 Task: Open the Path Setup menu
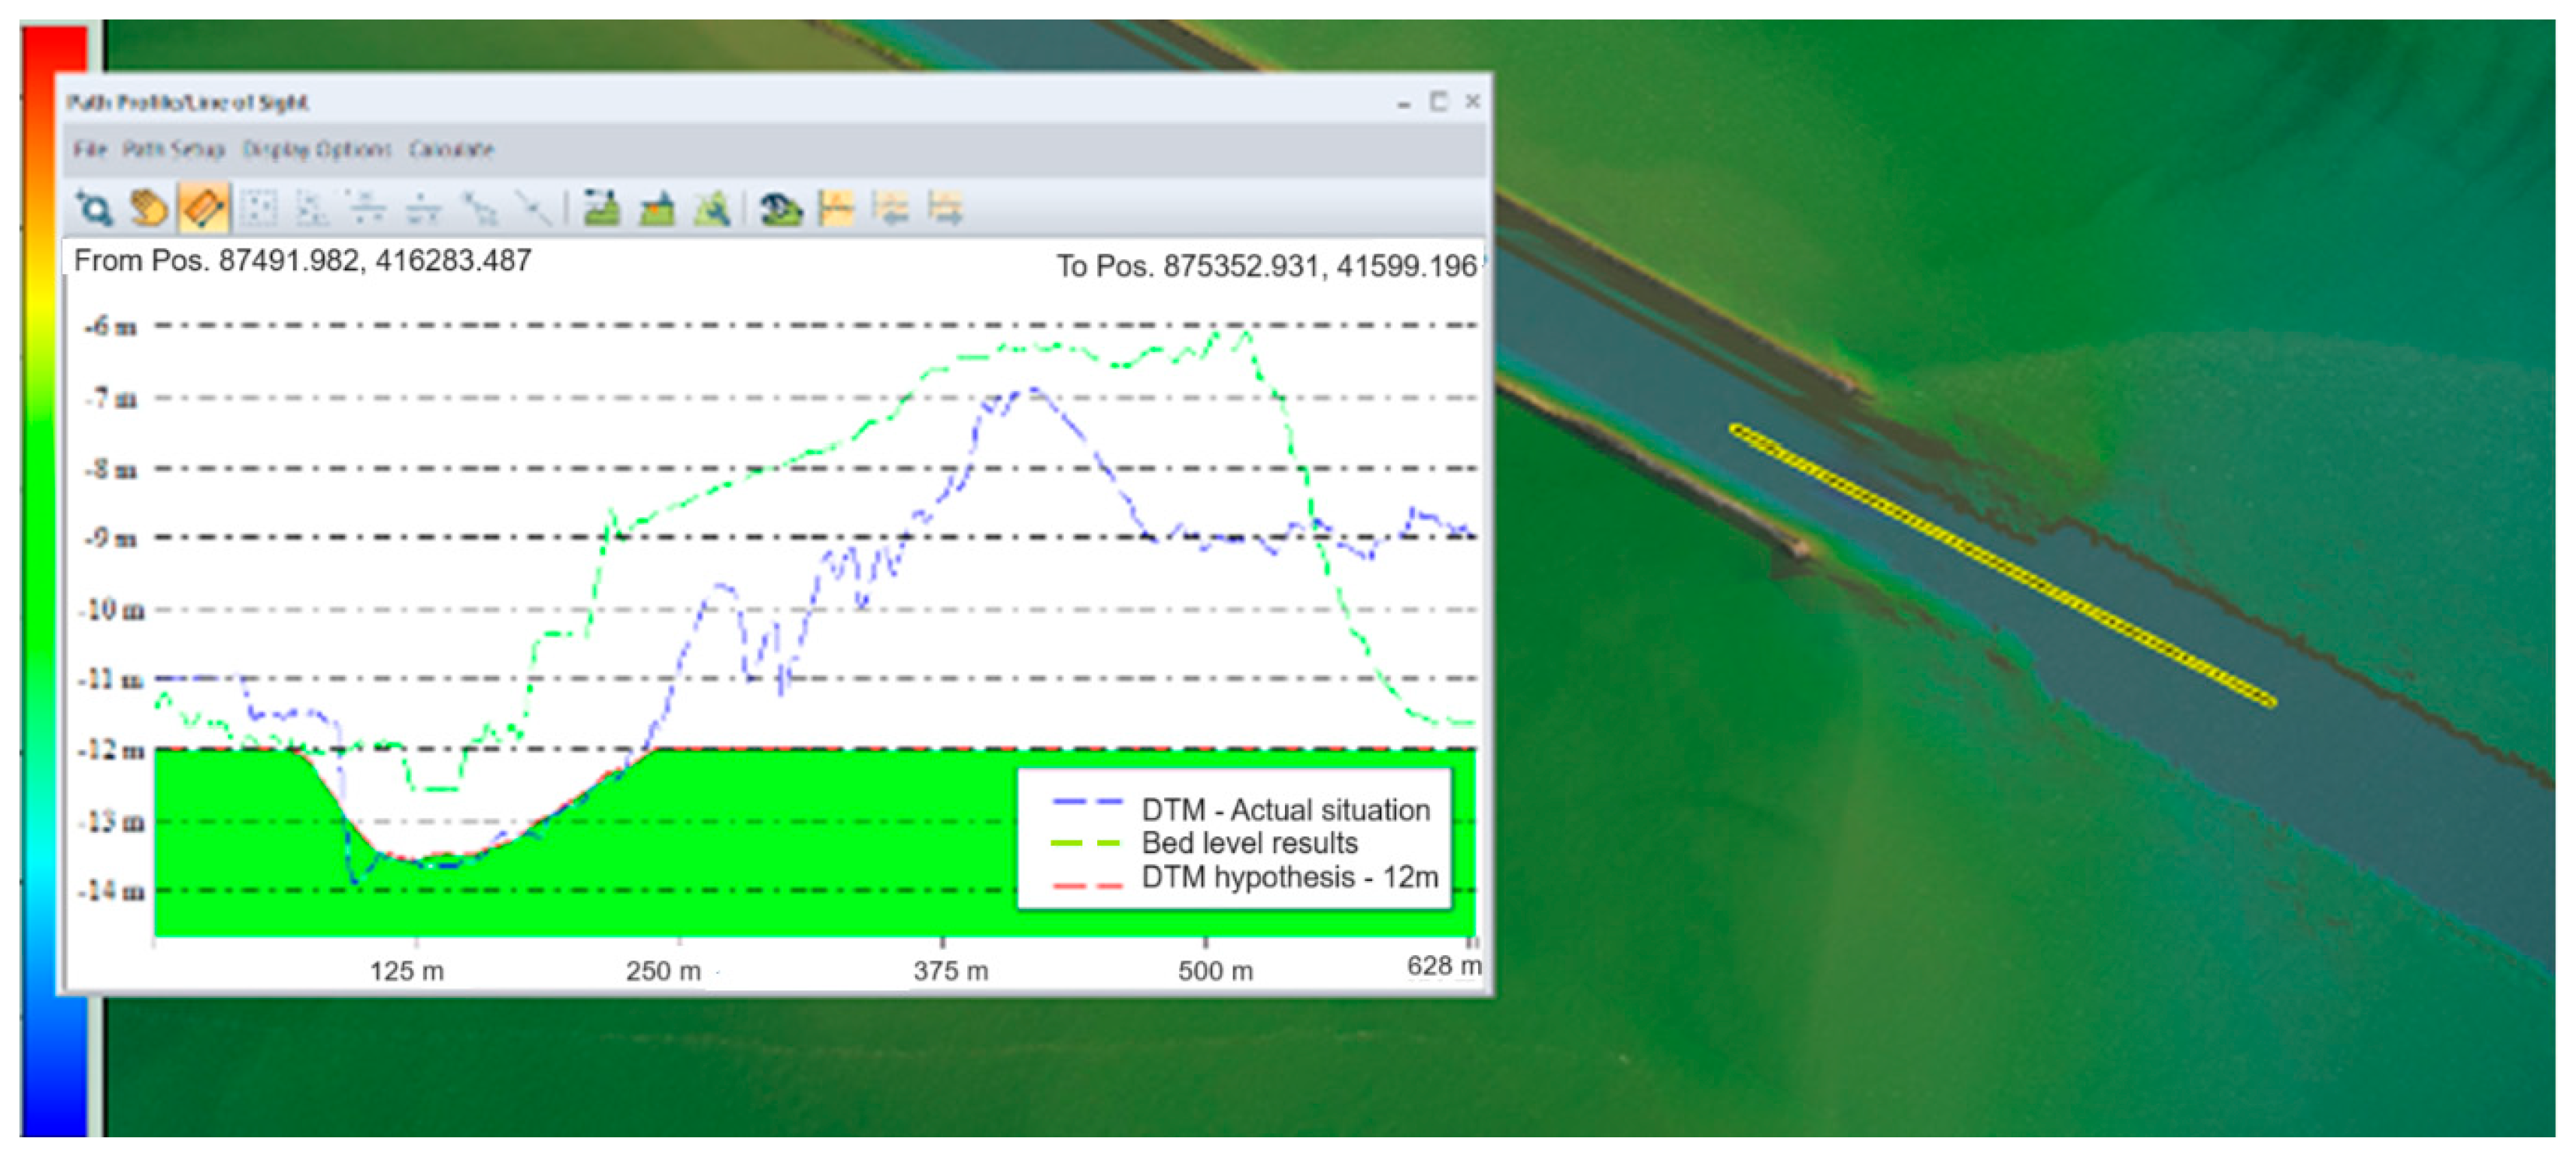pyautogui.click(x=174, y=150)
